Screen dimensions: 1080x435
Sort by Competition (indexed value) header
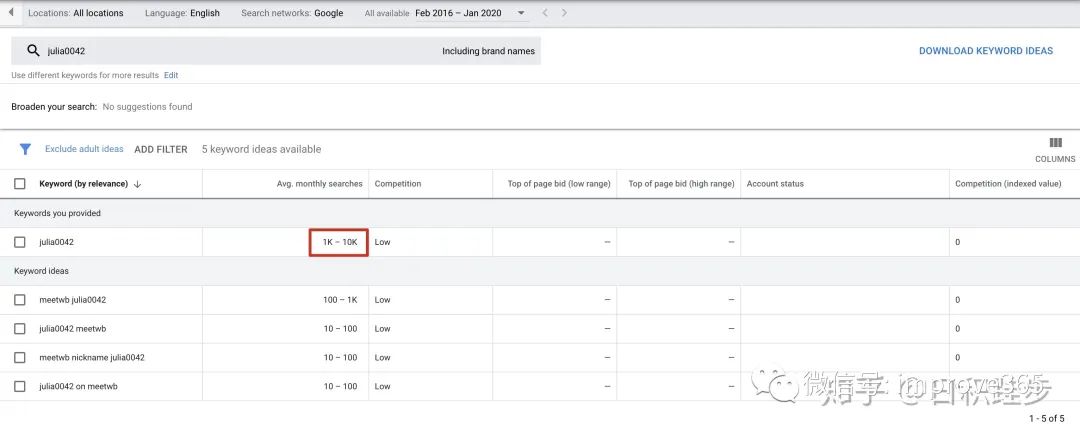(x=1008, y=184)
